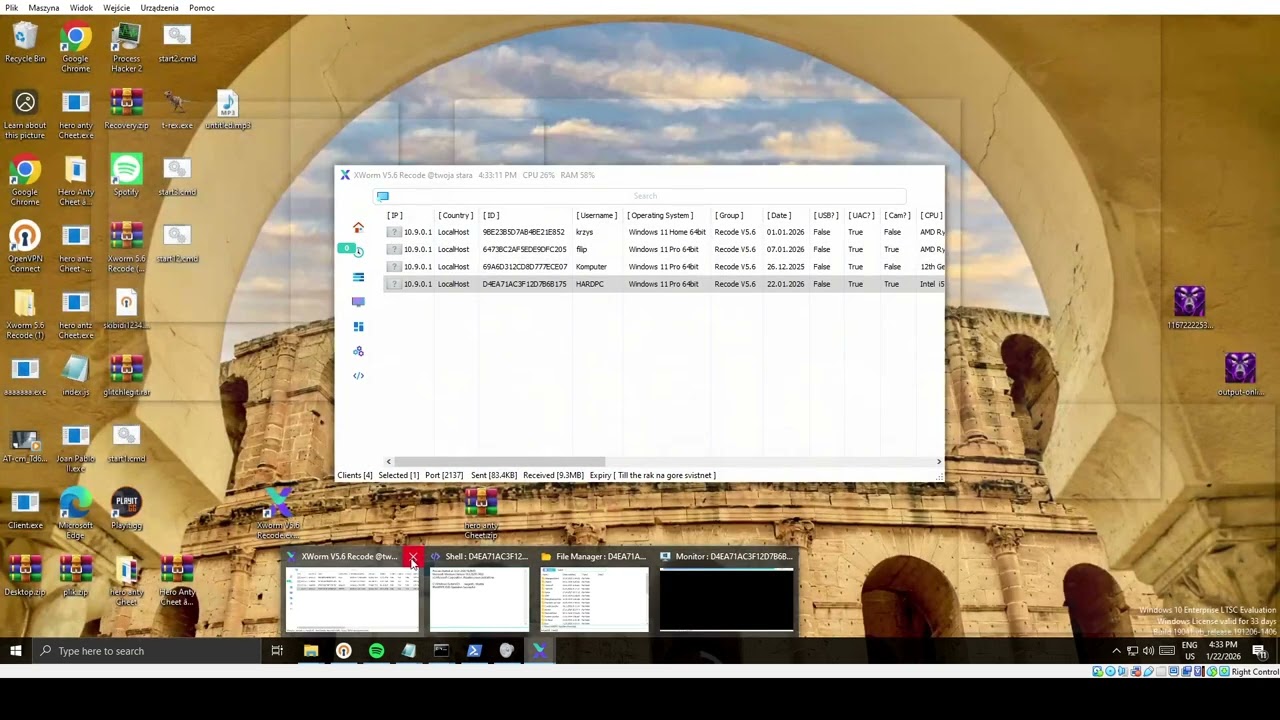Sort clients by the [Date] column
The height and width of the screenshot is (720, 1280).
point(779,215)
